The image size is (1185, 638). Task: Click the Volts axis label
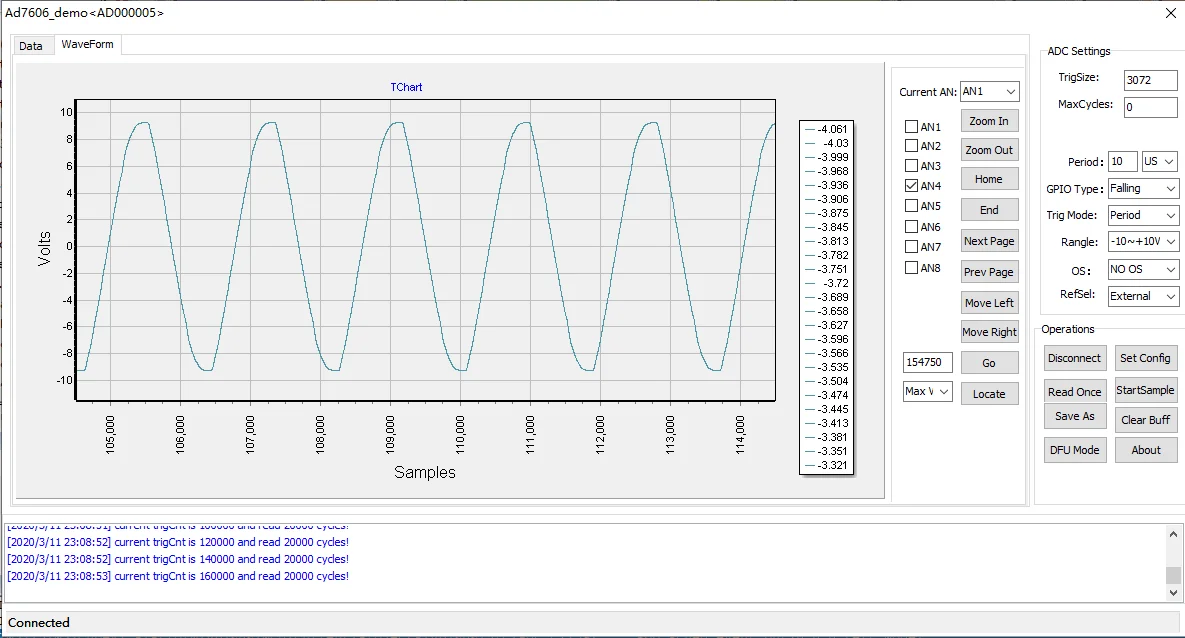pos(44,249)
